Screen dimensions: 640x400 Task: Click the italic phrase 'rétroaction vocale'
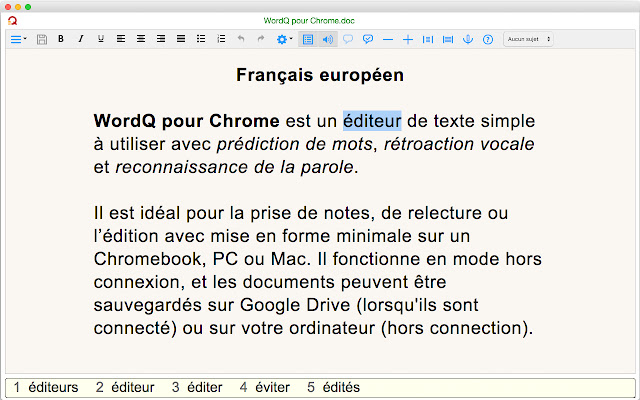coord(459,144)
